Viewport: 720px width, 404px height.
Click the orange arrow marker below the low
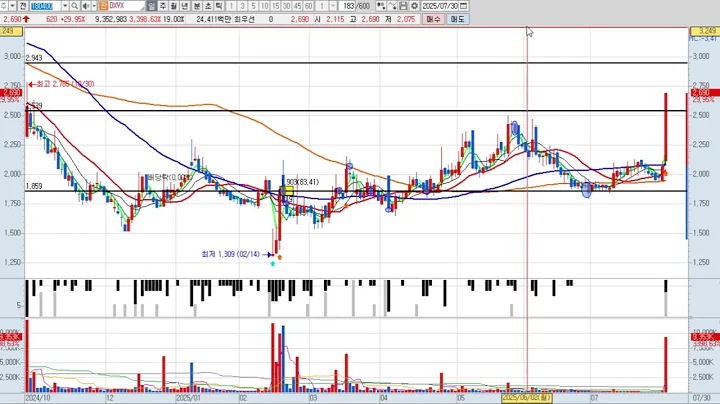(280, 257)
